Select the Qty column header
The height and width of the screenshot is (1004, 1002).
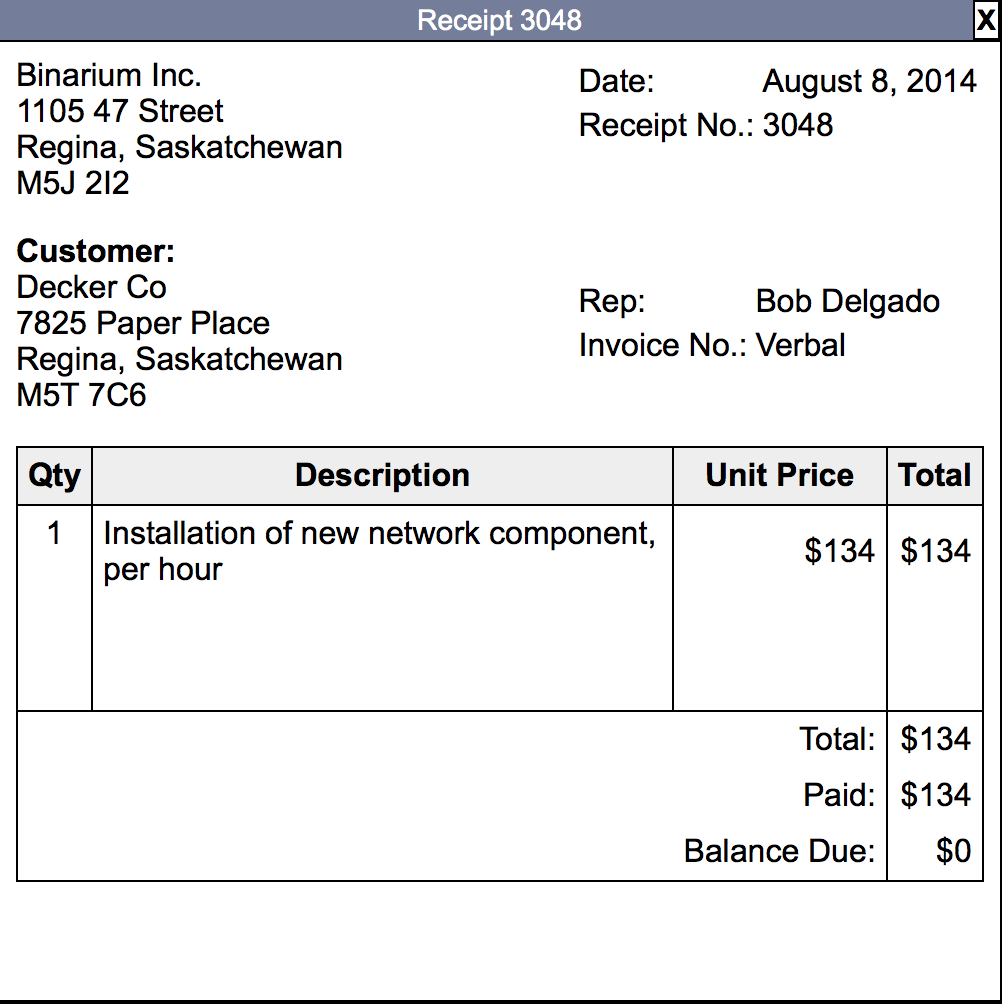coord(53,475)
